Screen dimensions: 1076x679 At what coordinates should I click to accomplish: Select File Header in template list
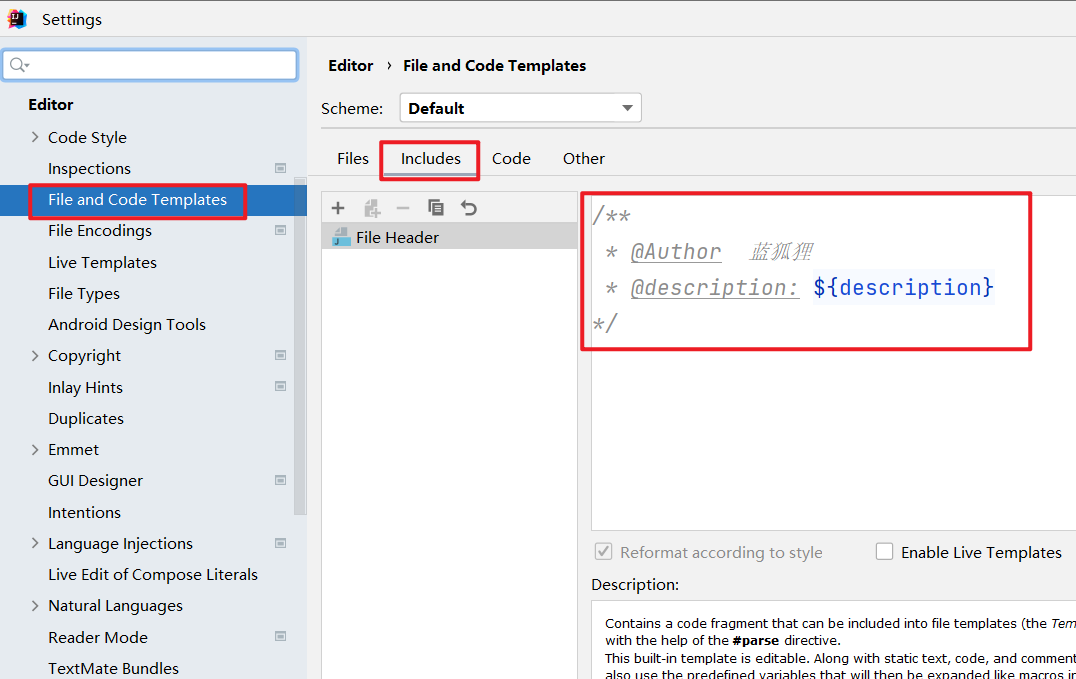pos(397,237)
